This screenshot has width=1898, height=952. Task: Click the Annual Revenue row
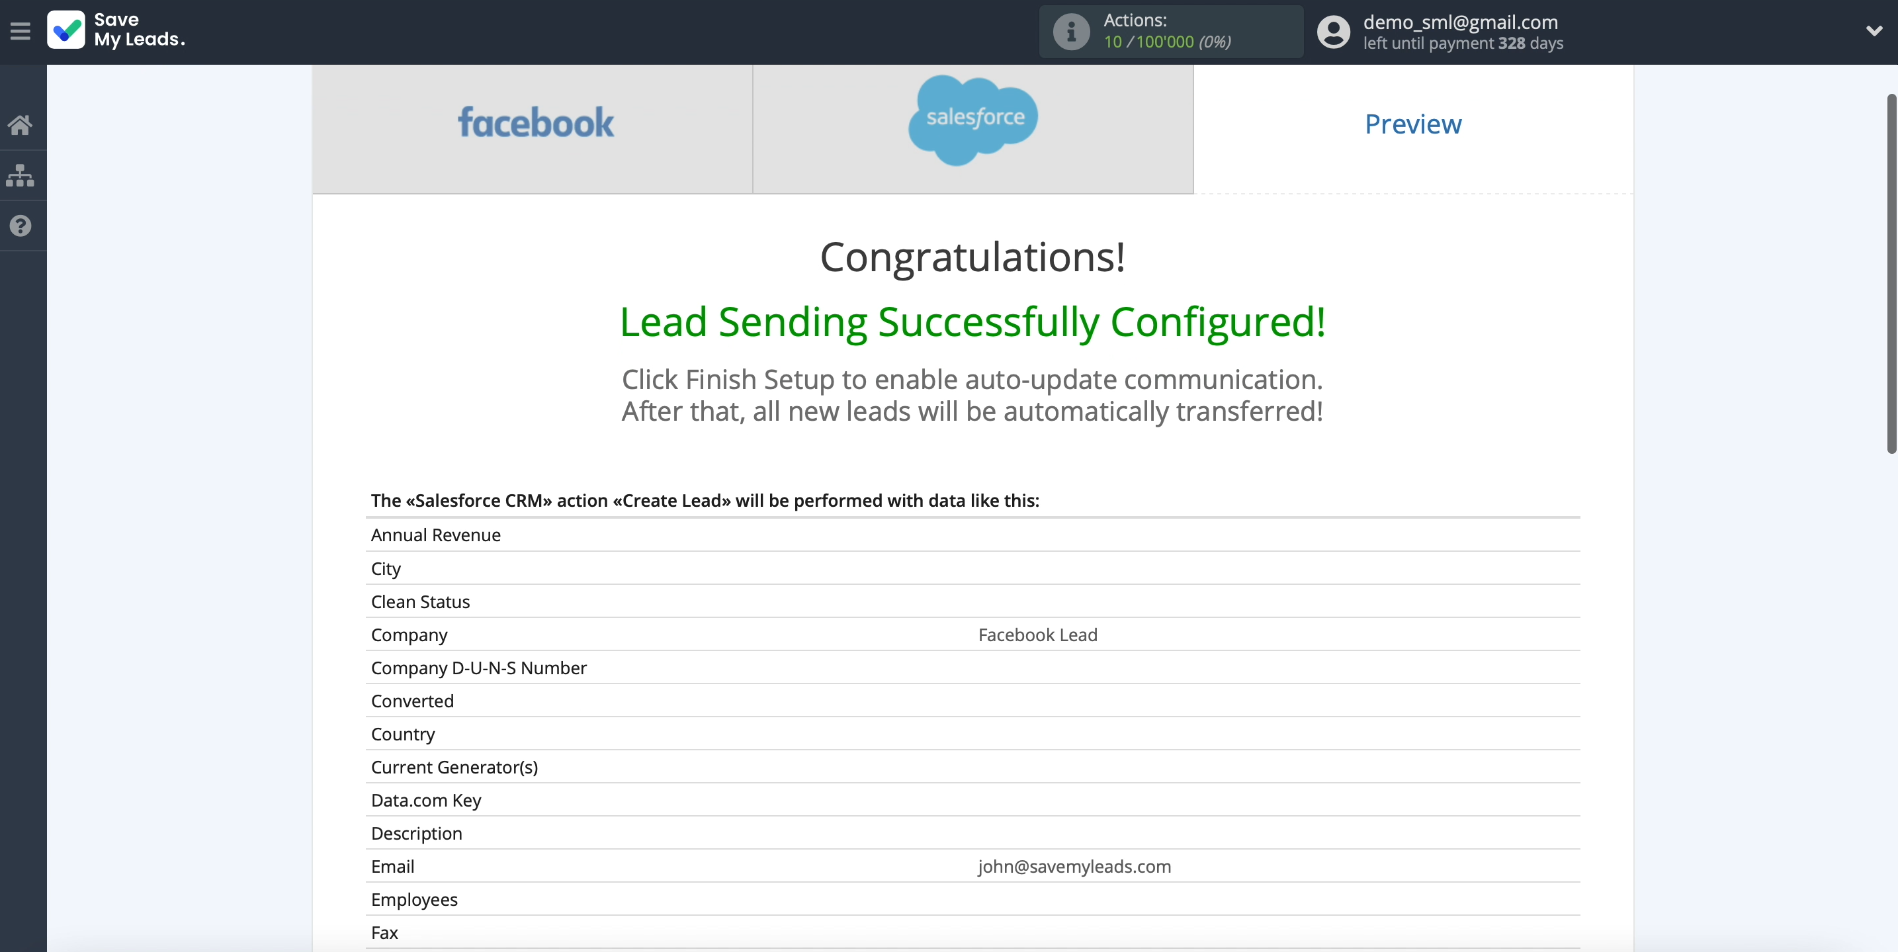(973, 535)
